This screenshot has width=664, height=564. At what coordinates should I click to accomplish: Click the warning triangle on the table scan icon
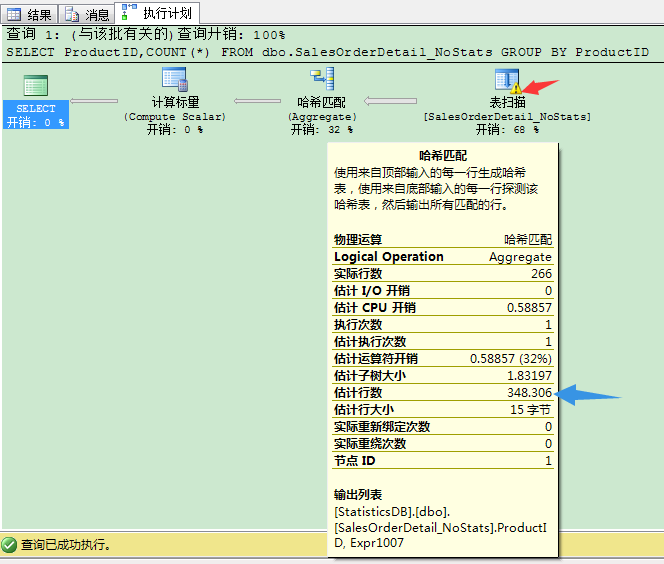point(516,88)
